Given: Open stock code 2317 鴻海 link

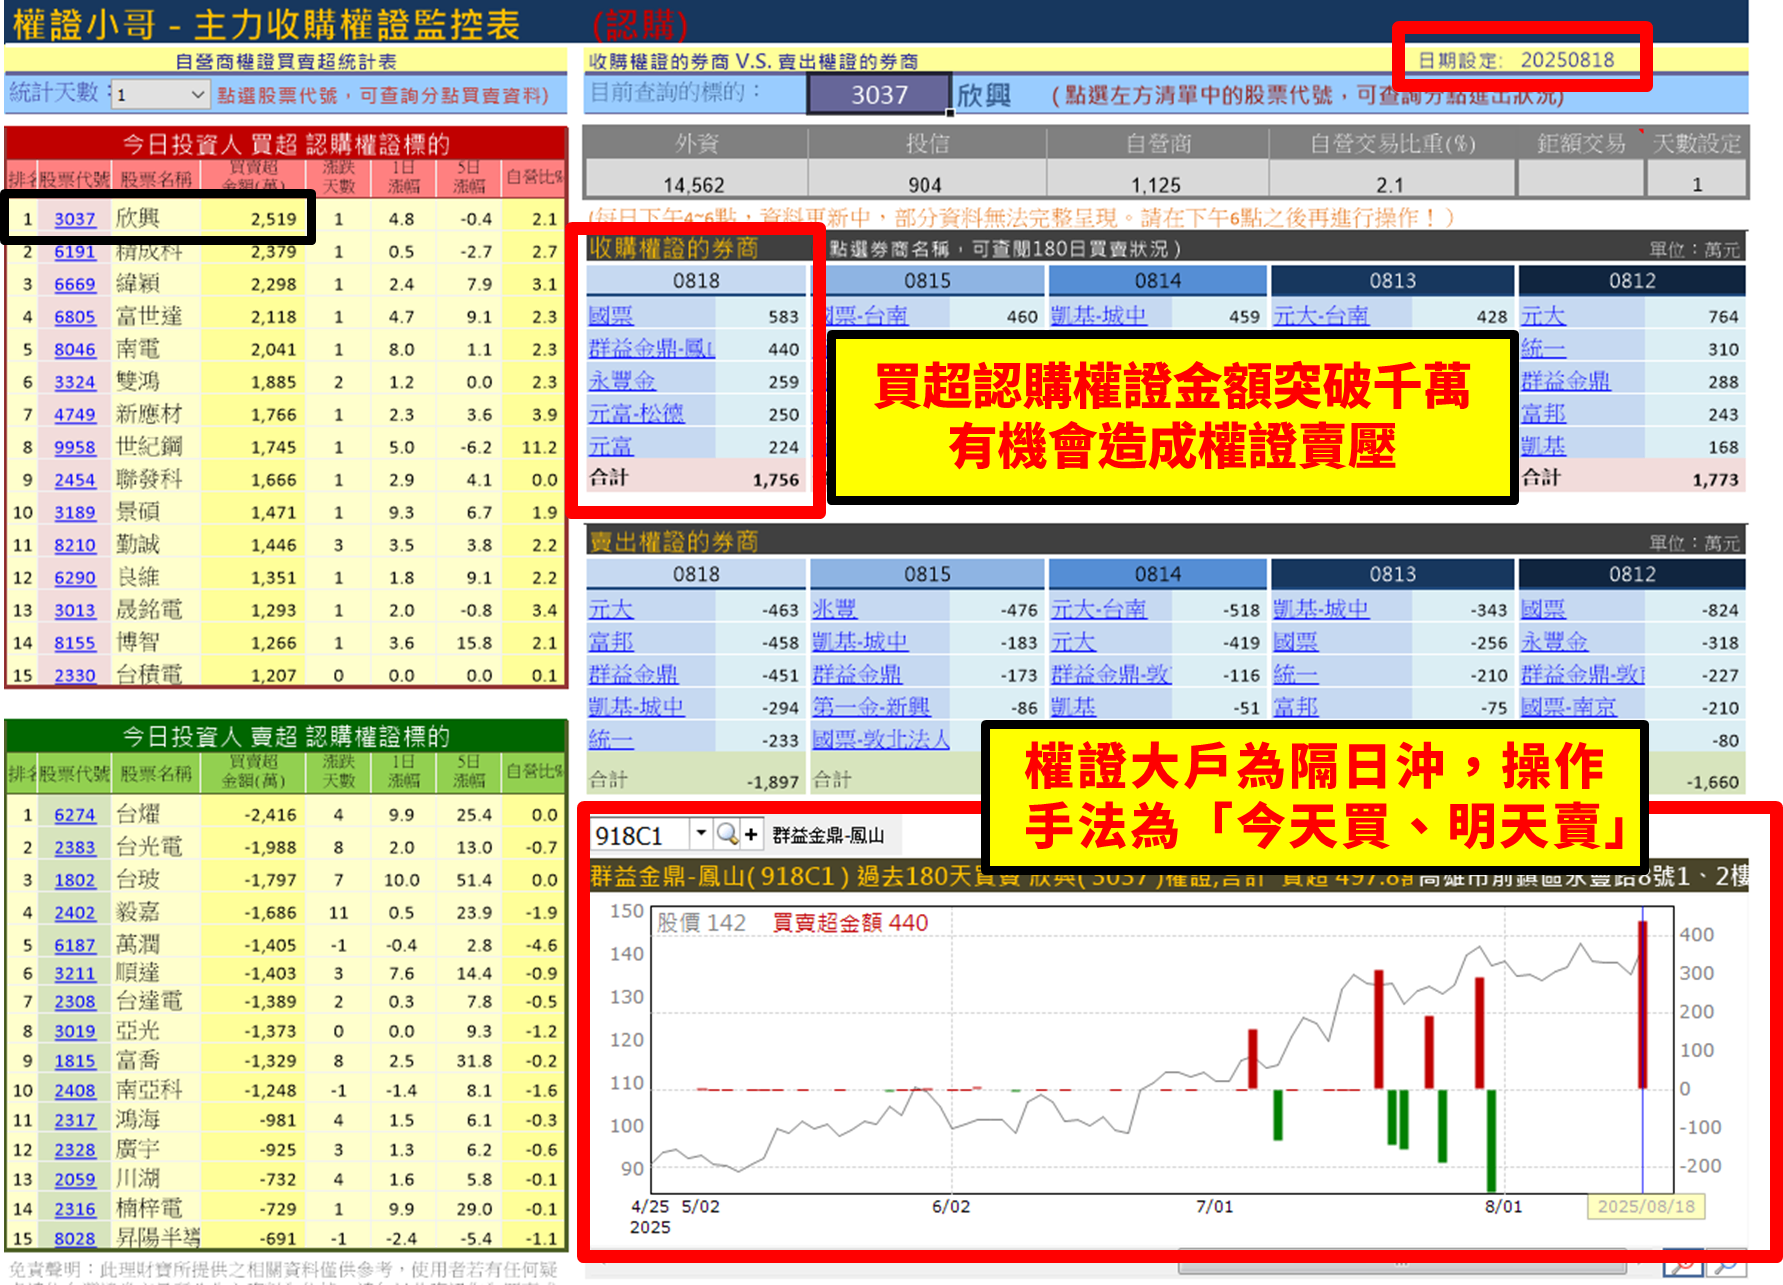Looking at the screenshot, I should [x=75, y=1120].
